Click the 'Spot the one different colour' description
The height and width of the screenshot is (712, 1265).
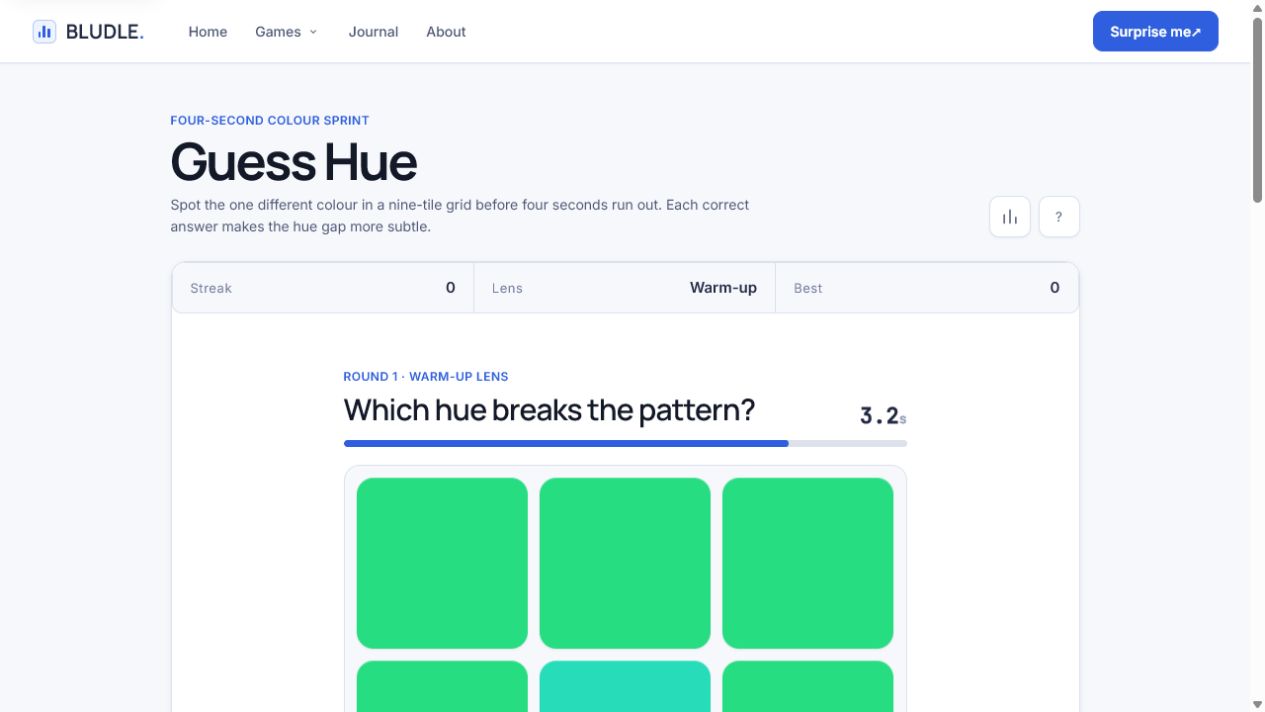460,216
